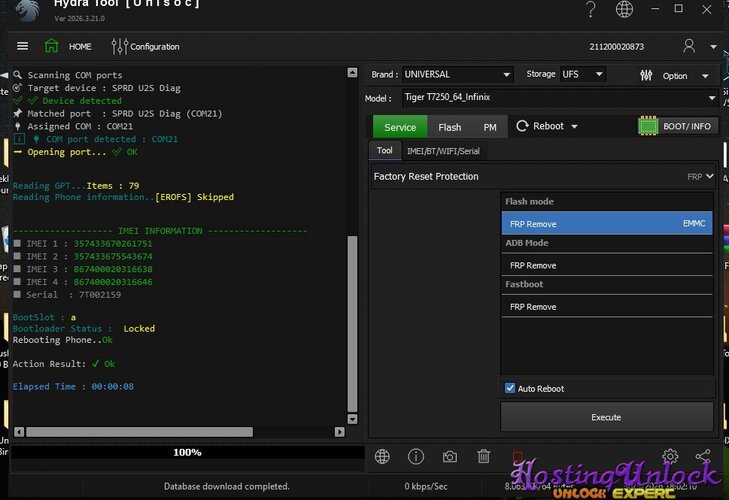
Task: Switch to the IMEI/BT/WIFI/Serial tab
Action: (442, 151)
